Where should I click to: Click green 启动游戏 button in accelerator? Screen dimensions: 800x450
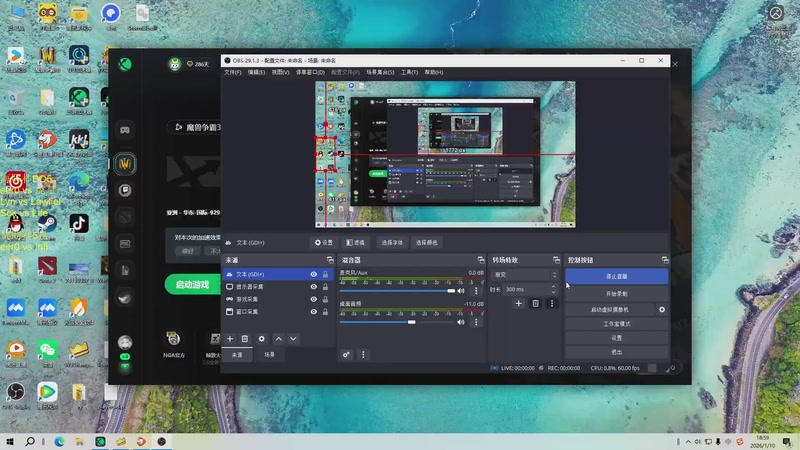192,285
